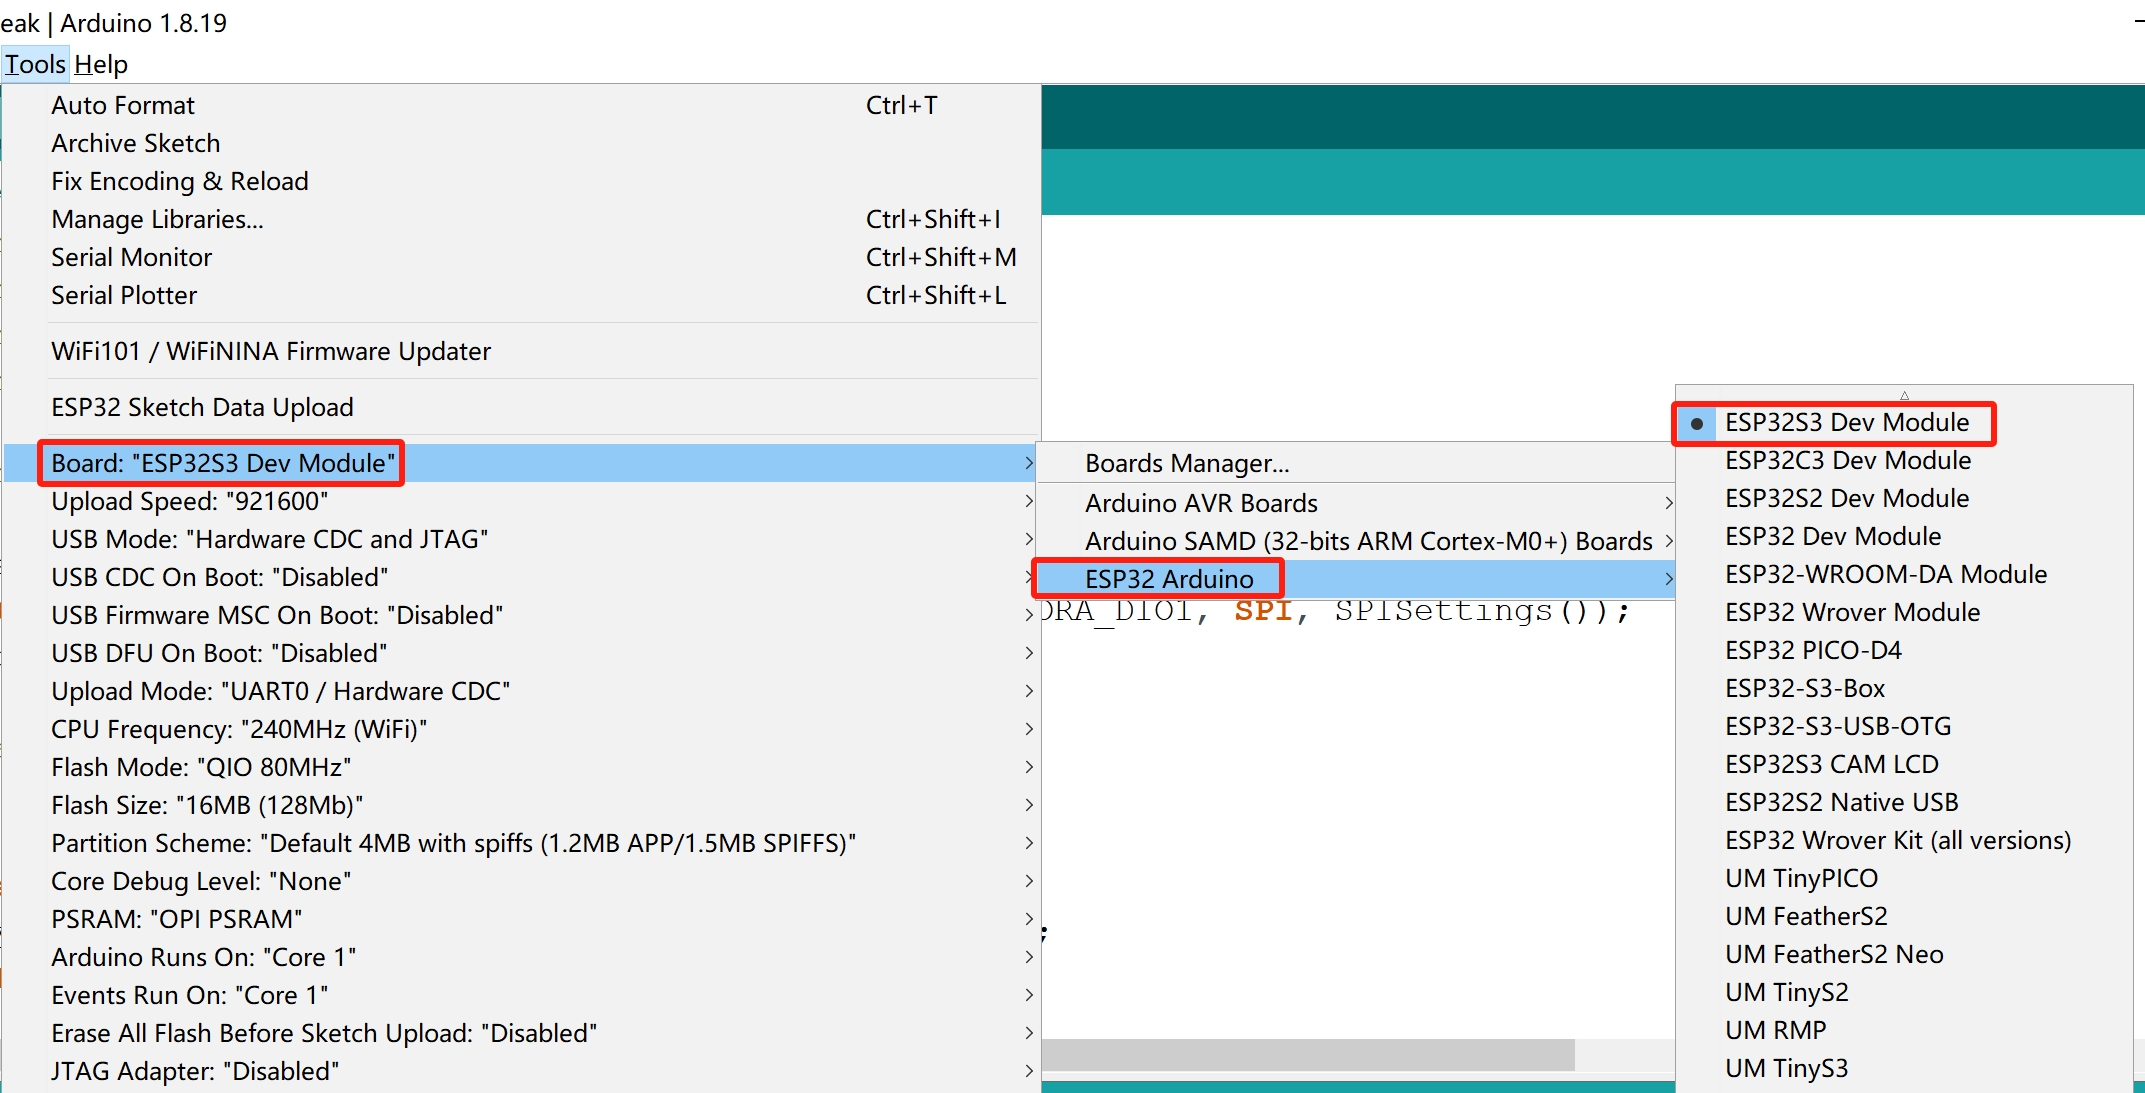Select the ESP32C3 Dev Module board
The height and width of the screenshot is (1093, 2145).
coord(1904,461)
